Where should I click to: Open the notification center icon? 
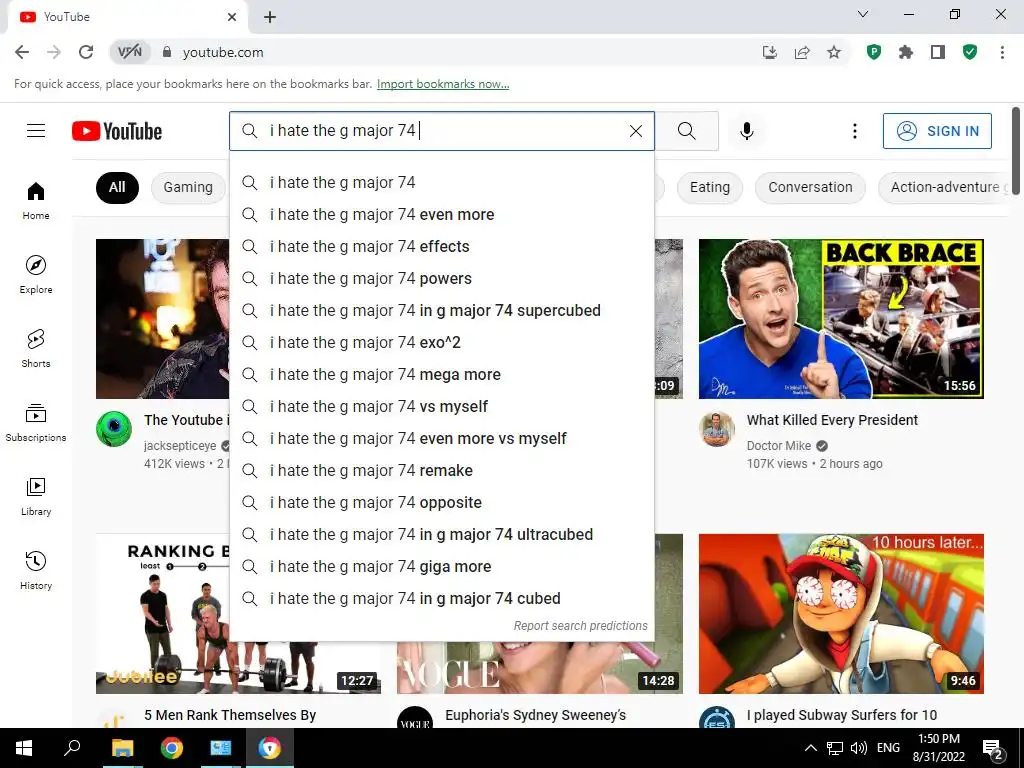point(993,748)
